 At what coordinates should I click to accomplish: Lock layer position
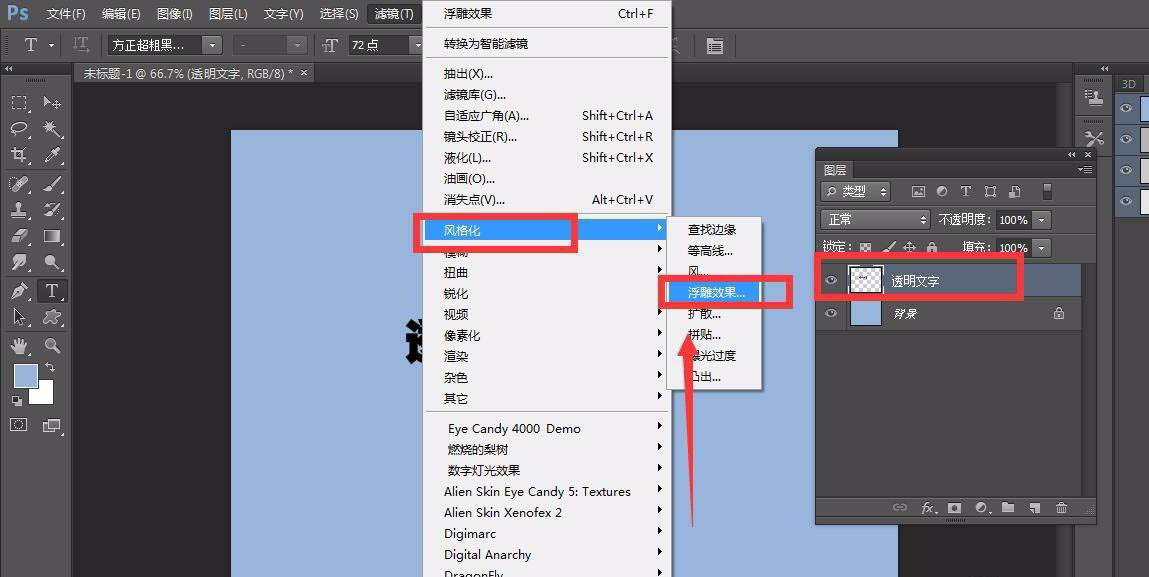909,247
